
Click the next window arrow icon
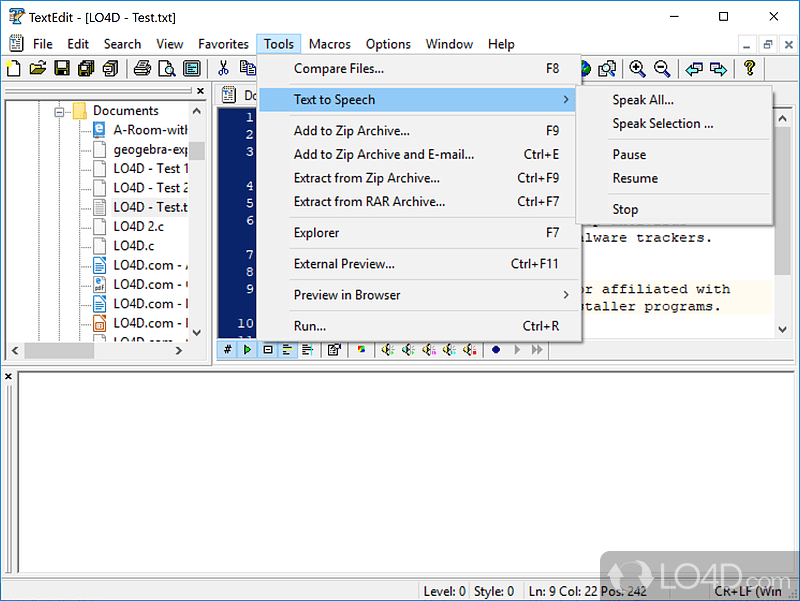718,68
